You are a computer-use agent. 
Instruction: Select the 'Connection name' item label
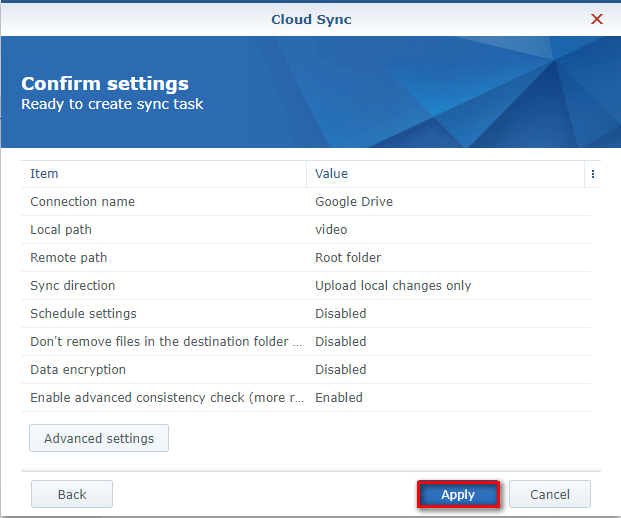[x=82, y=202]
